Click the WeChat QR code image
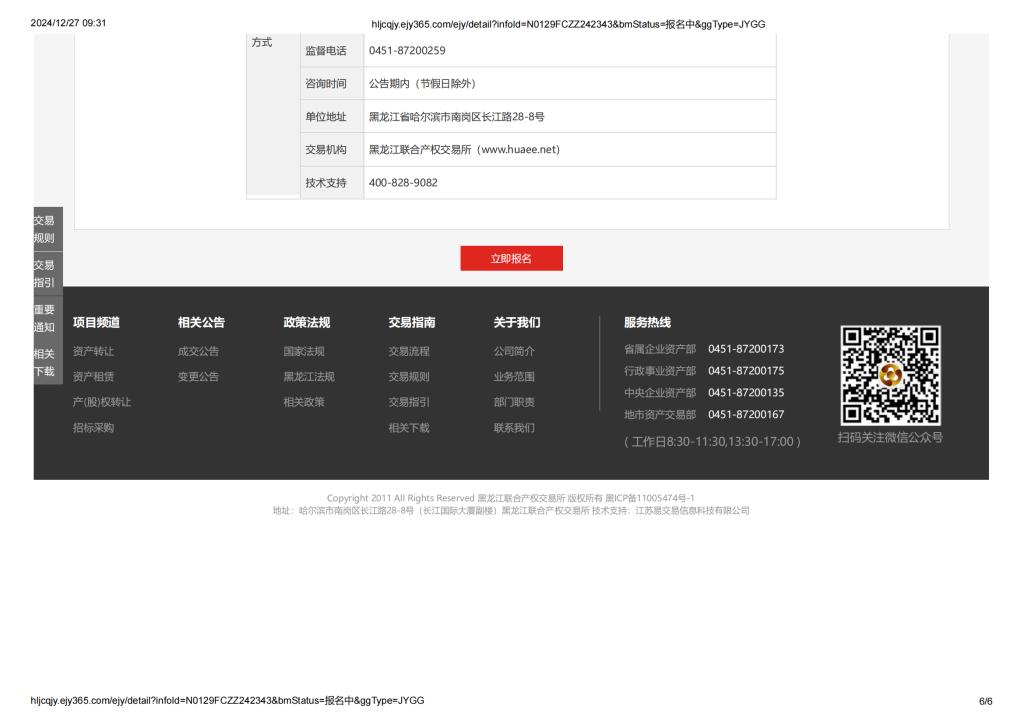 [x=889, y=376]
